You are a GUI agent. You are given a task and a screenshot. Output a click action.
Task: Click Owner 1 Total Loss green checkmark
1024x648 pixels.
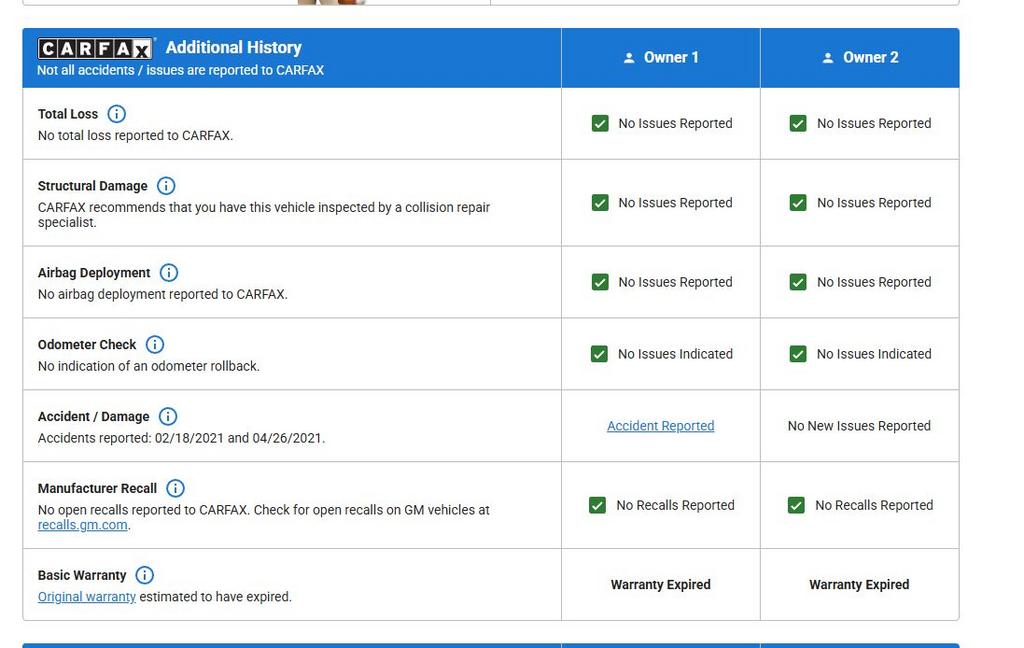pos(600,123)
